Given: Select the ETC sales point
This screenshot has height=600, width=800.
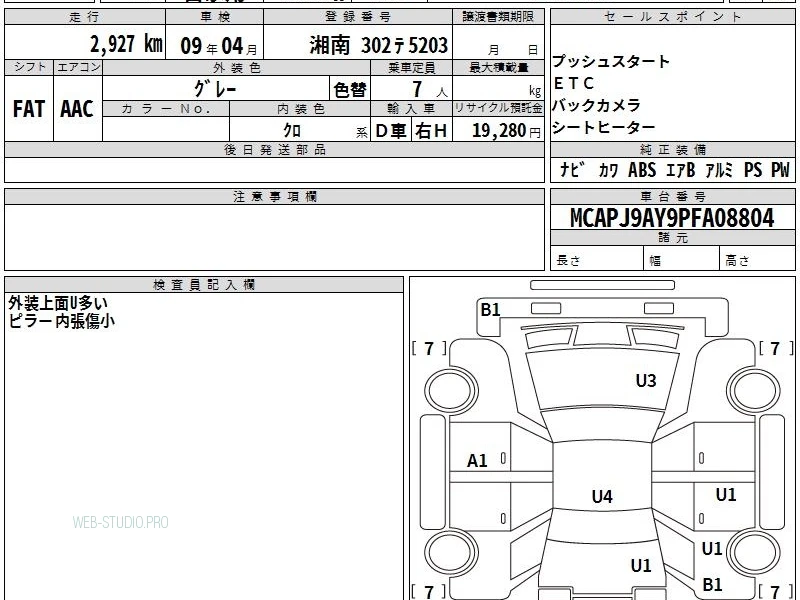Looking at the screenshot, I should pos(574,83).
